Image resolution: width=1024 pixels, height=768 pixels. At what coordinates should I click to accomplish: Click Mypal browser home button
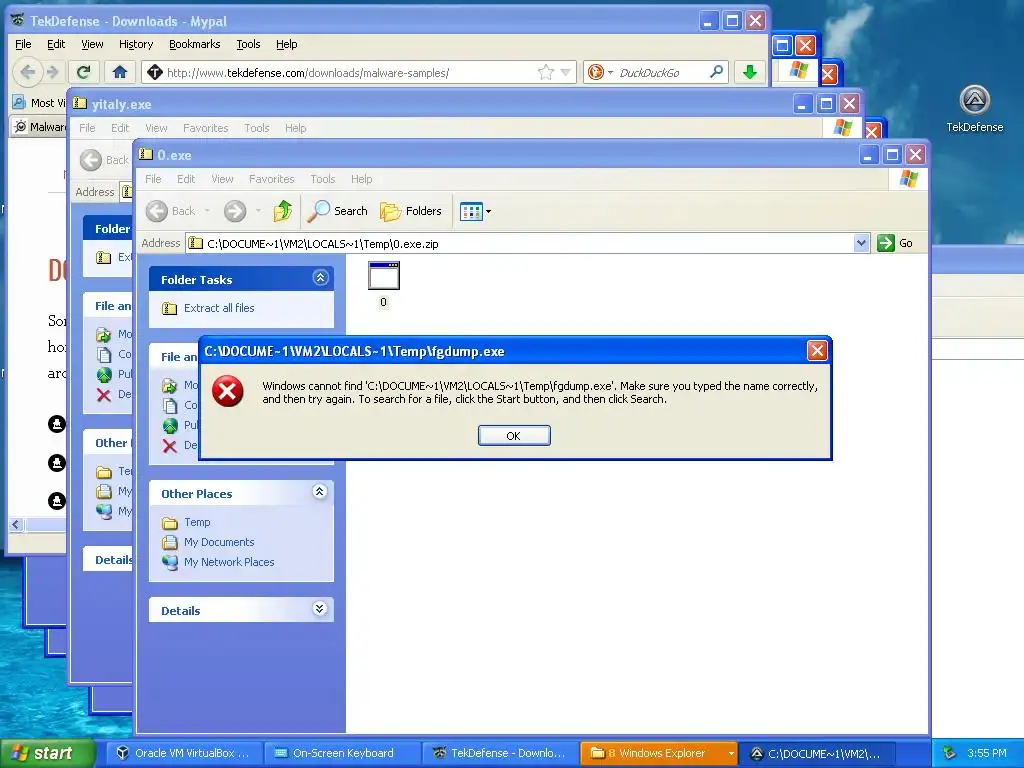(120, 72)
